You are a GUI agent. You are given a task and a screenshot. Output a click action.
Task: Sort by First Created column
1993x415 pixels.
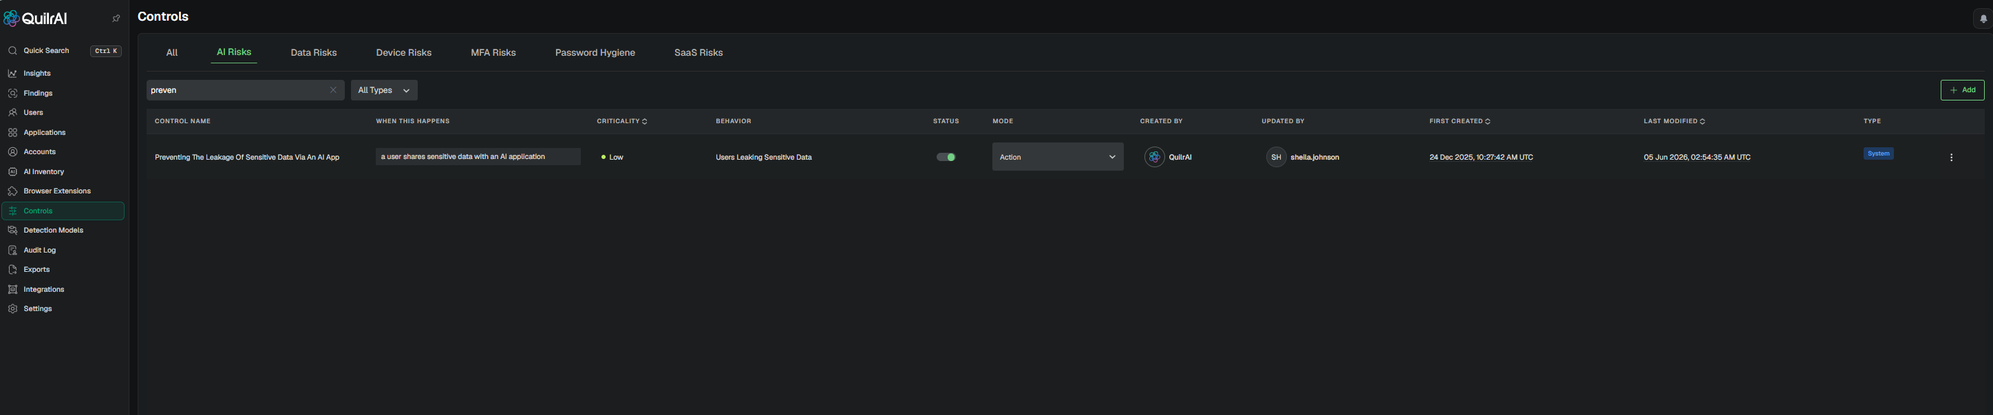[x=1460, y=121]
